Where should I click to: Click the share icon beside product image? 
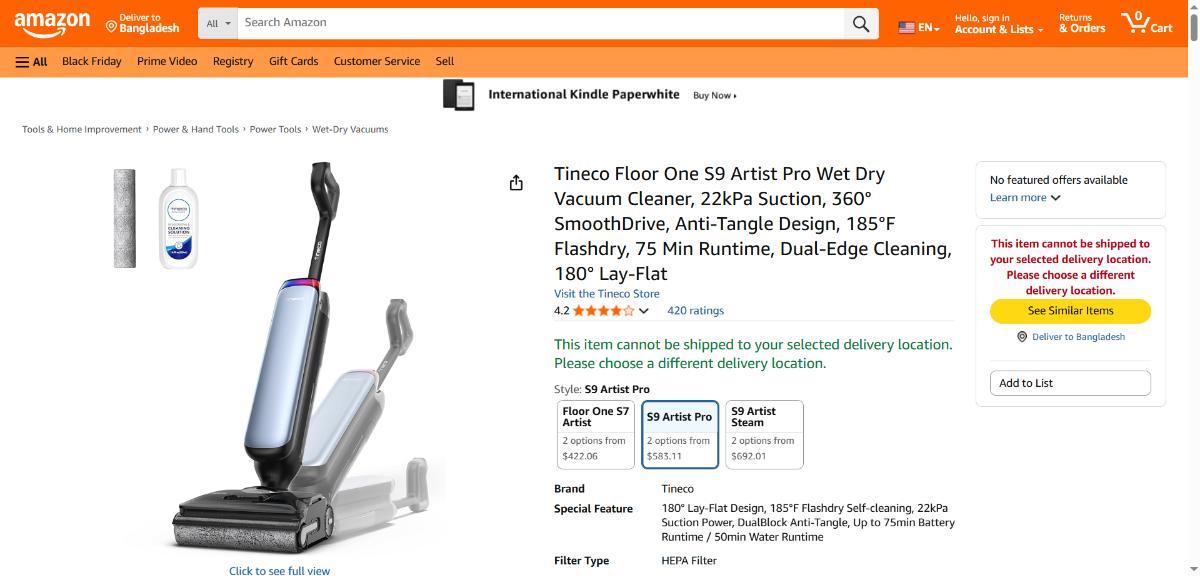516,183
